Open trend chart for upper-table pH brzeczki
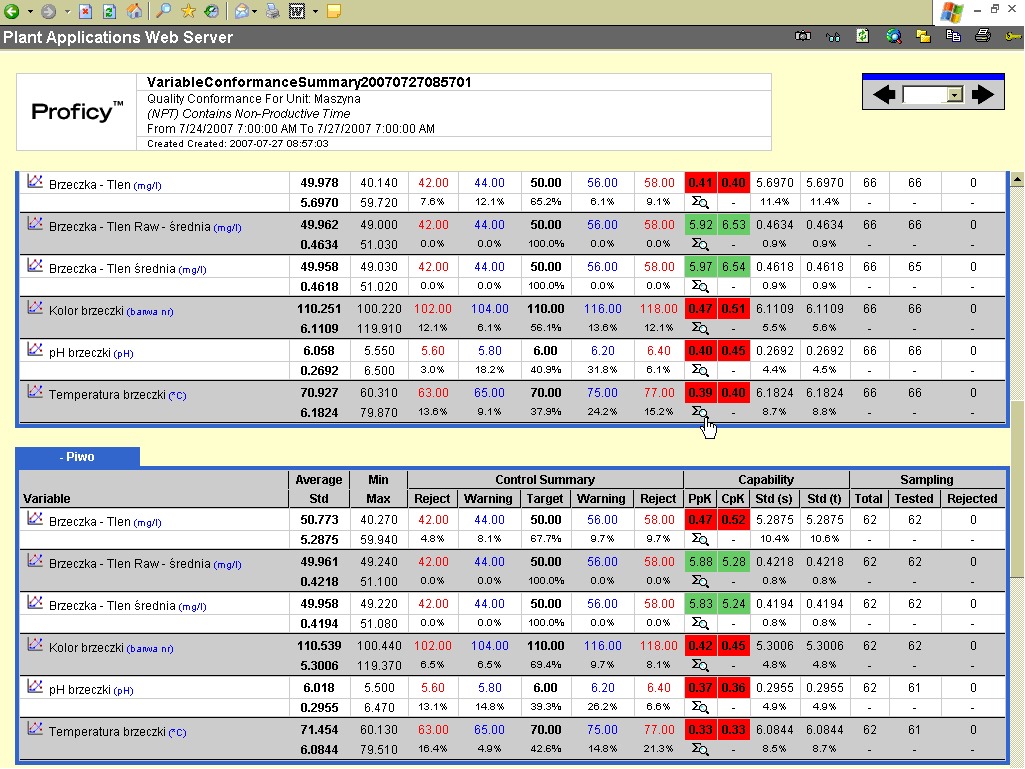The height and width of the screenshot is (769, 1025). click(35, 349)
